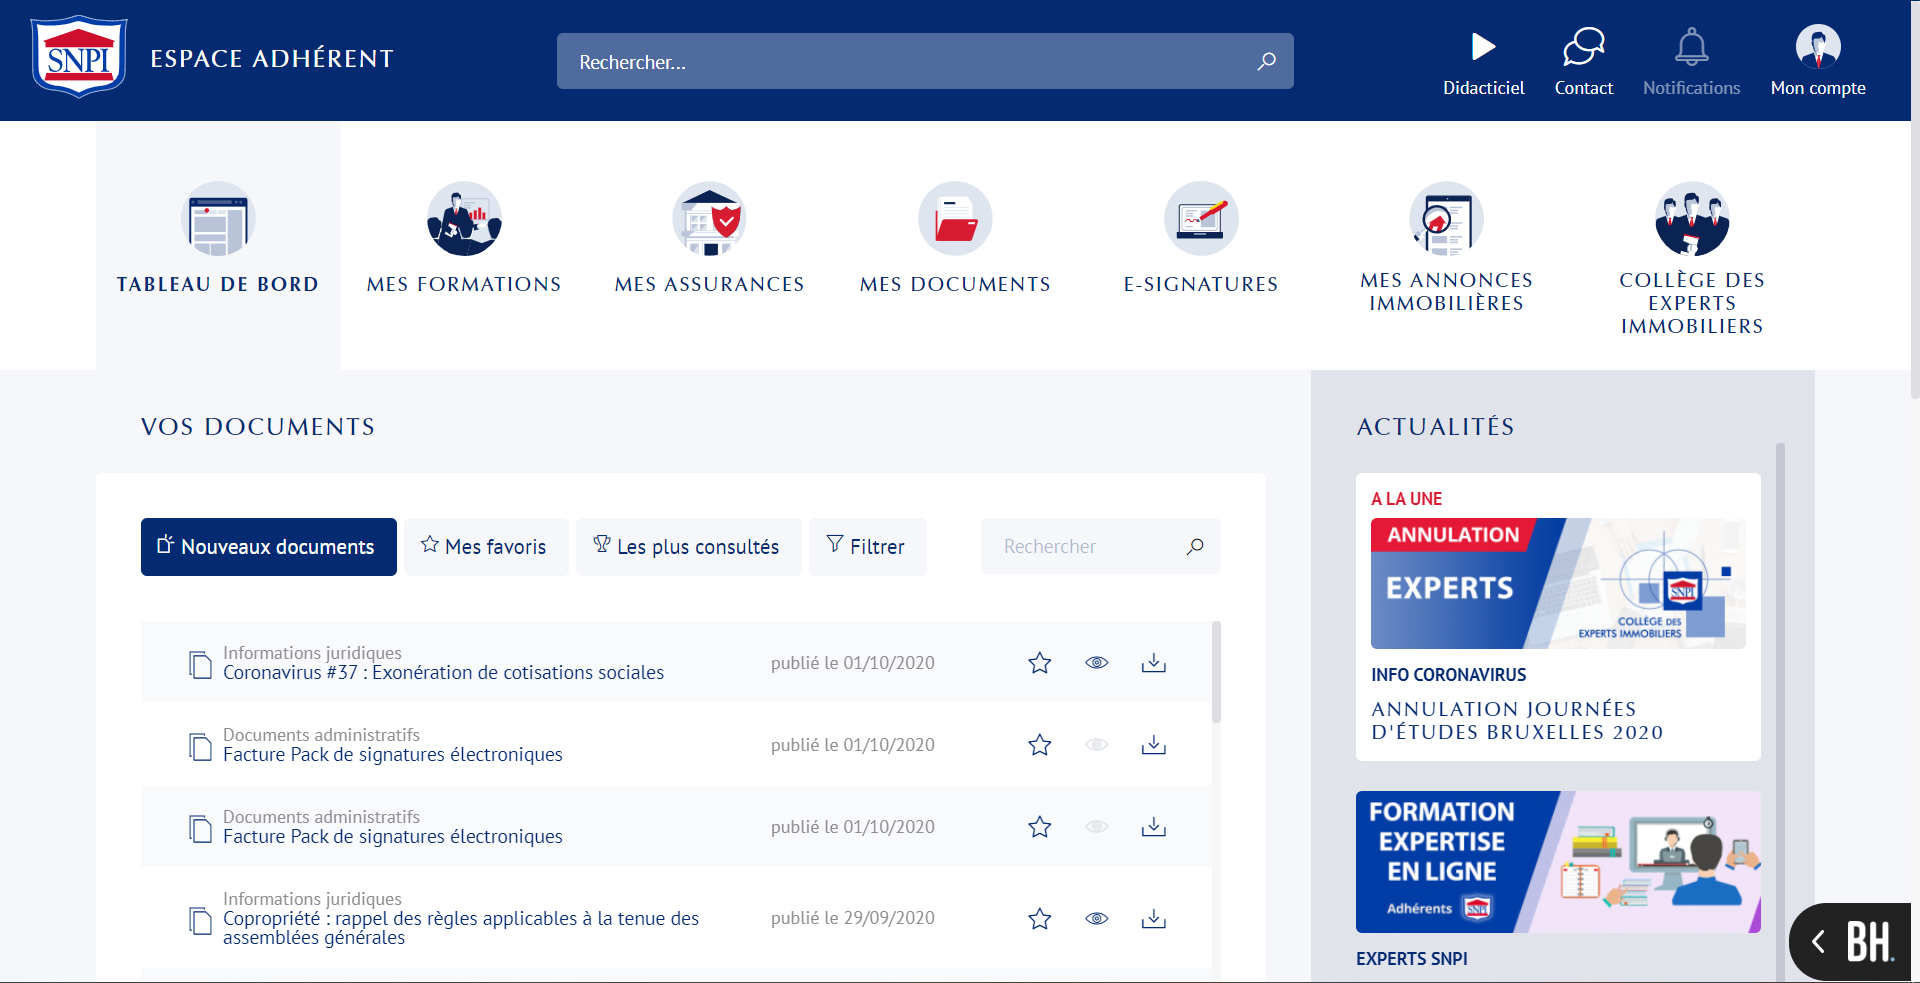
Task: Preview the Copropriété document via eye icon
Action: (1097, 918)
